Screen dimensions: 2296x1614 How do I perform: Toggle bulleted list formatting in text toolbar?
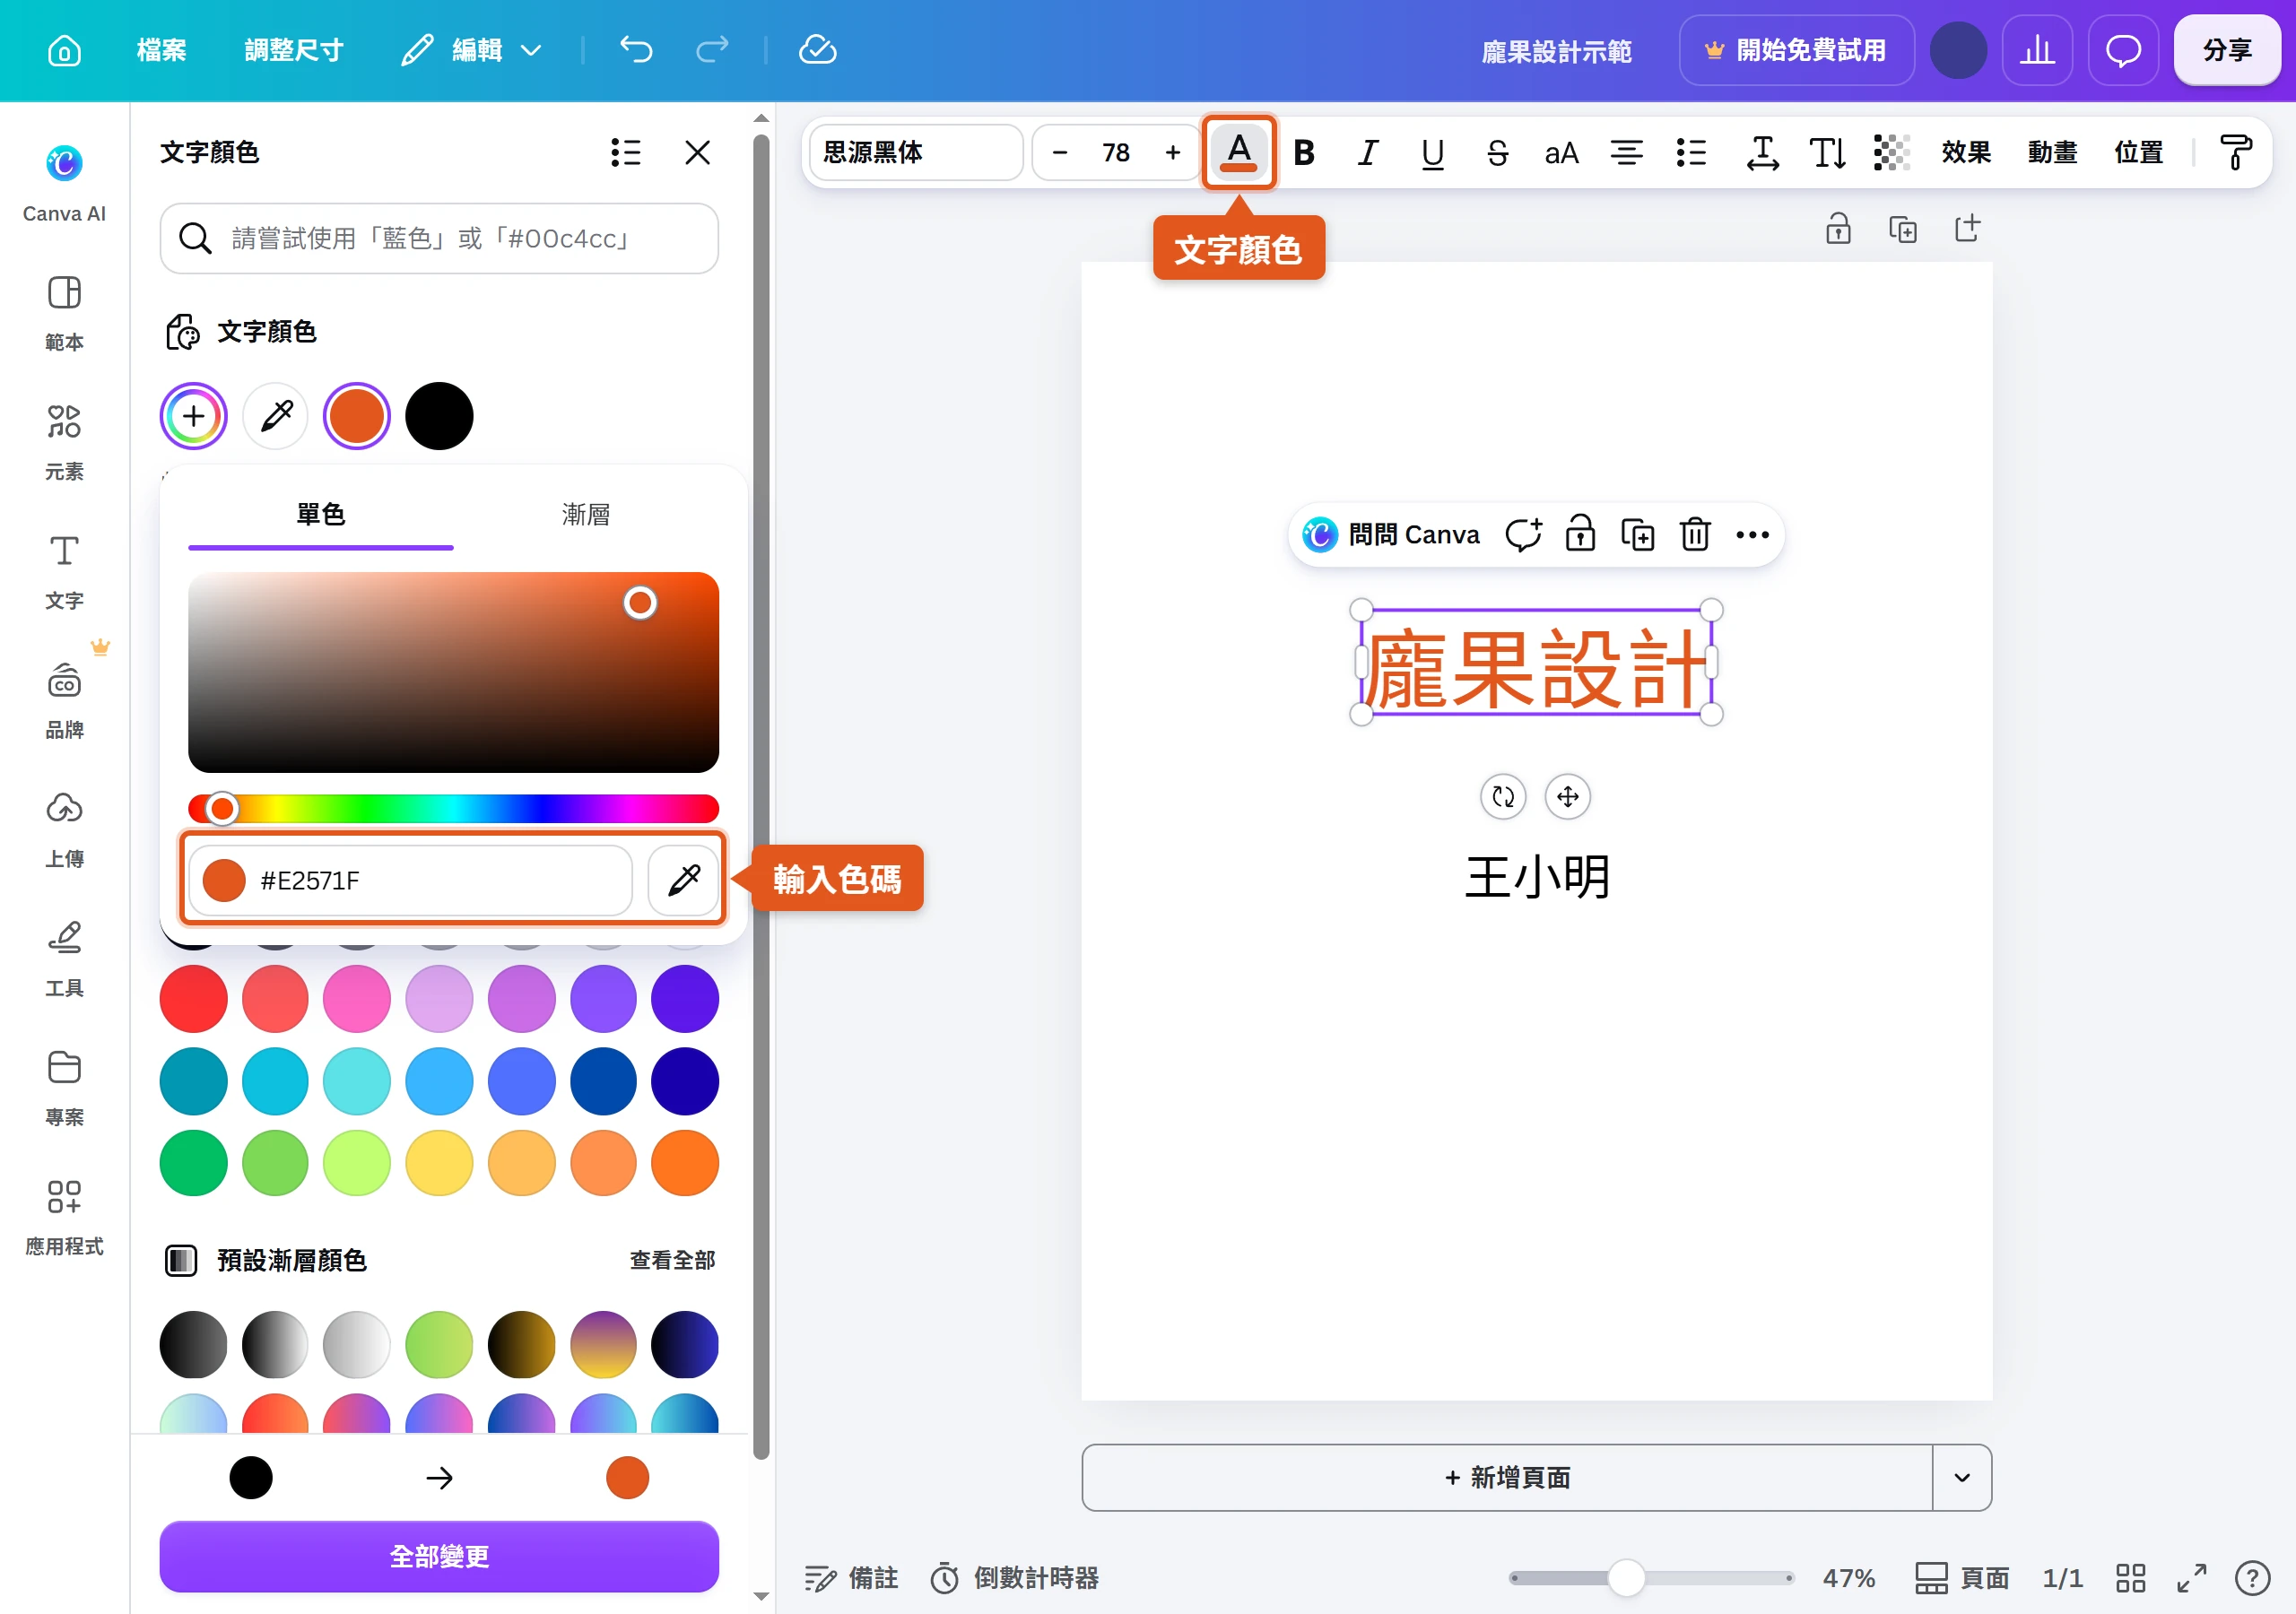click(1691, 152)
